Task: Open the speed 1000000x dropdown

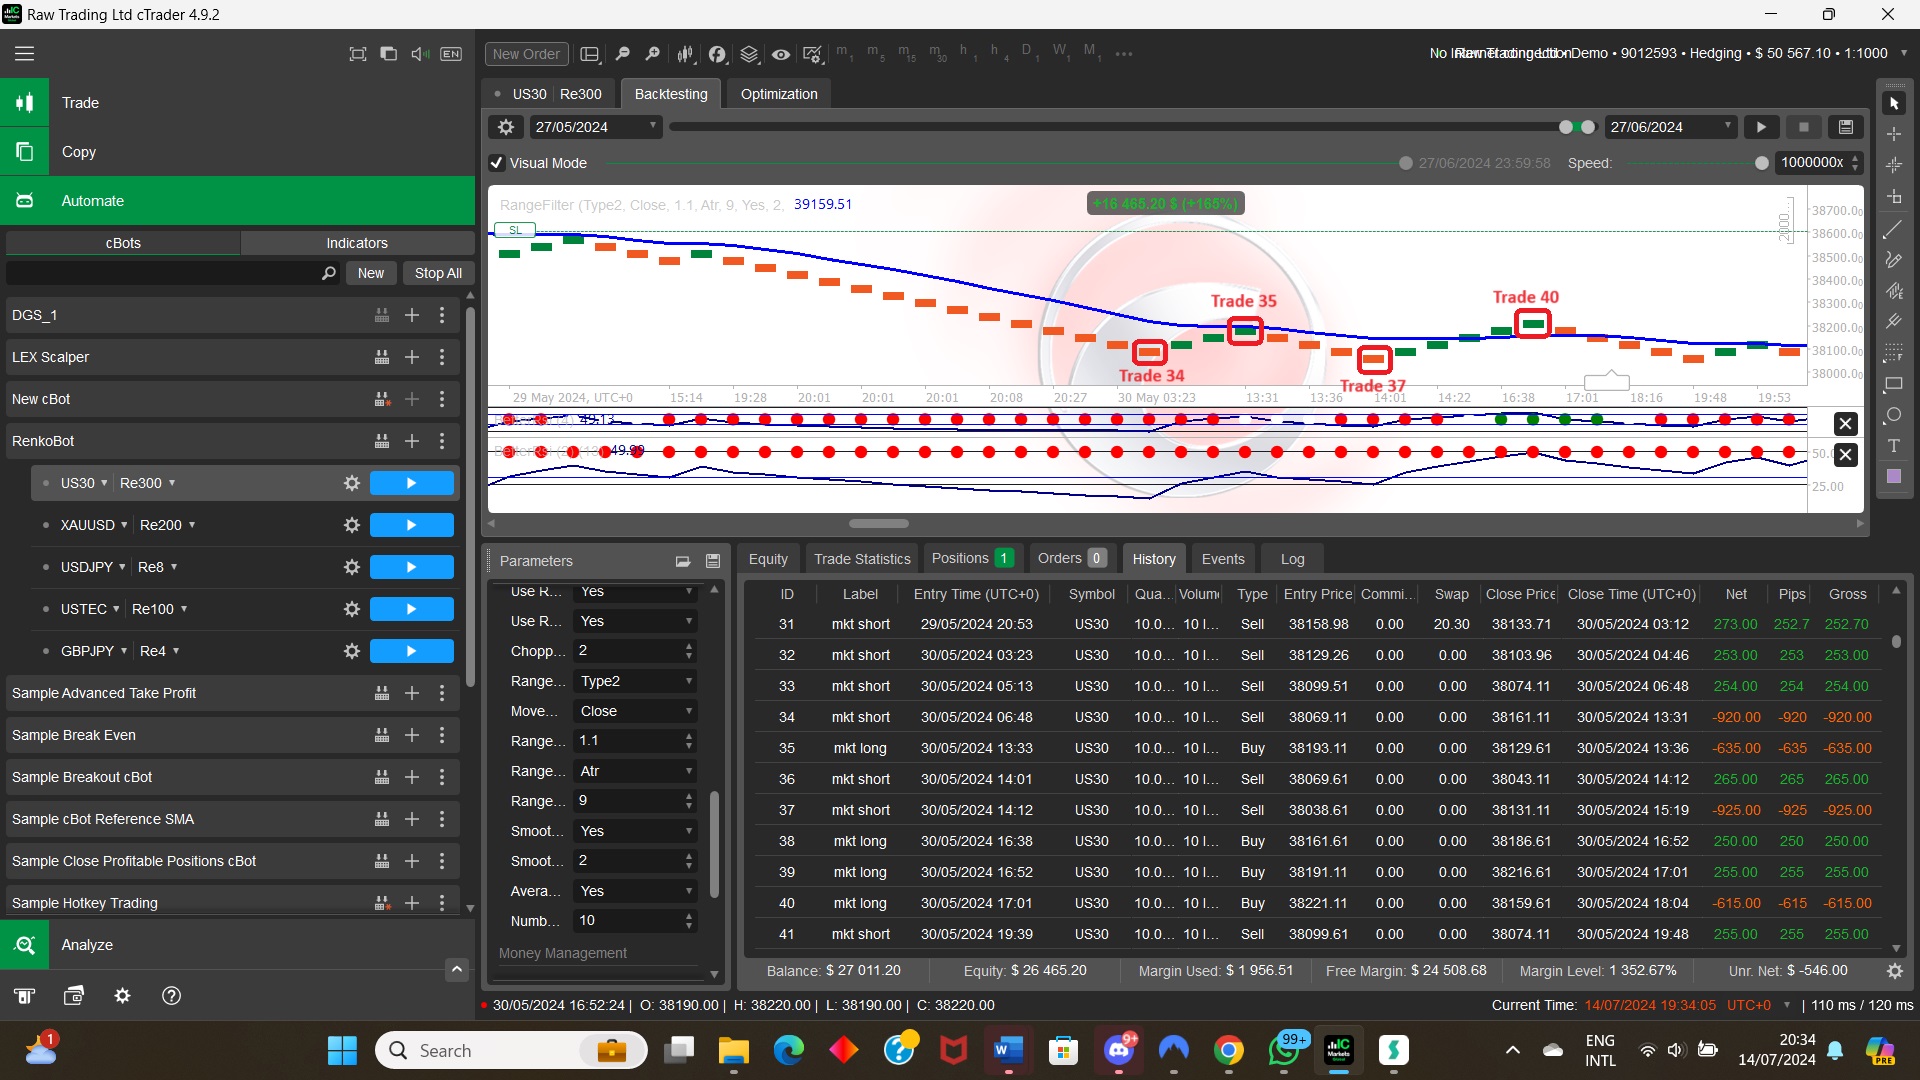Action: (x=1819, y=163)
